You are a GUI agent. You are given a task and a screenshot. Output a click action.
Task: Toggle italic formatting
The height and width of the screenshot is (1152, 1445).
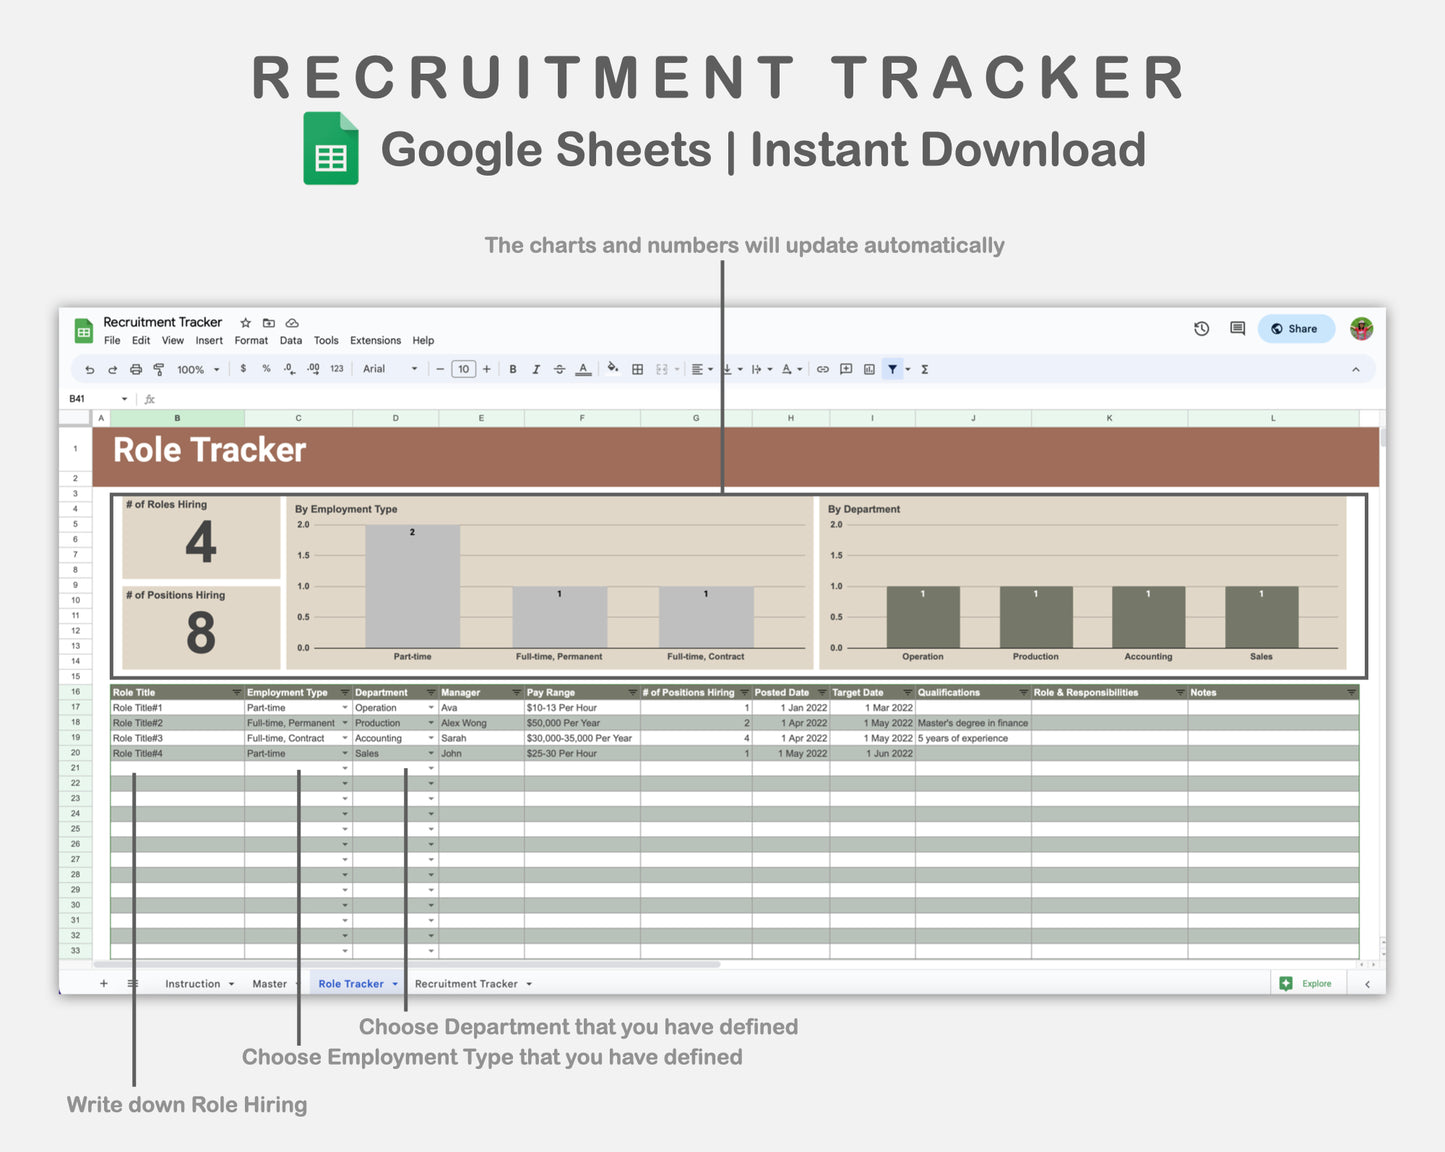[536, 369]
